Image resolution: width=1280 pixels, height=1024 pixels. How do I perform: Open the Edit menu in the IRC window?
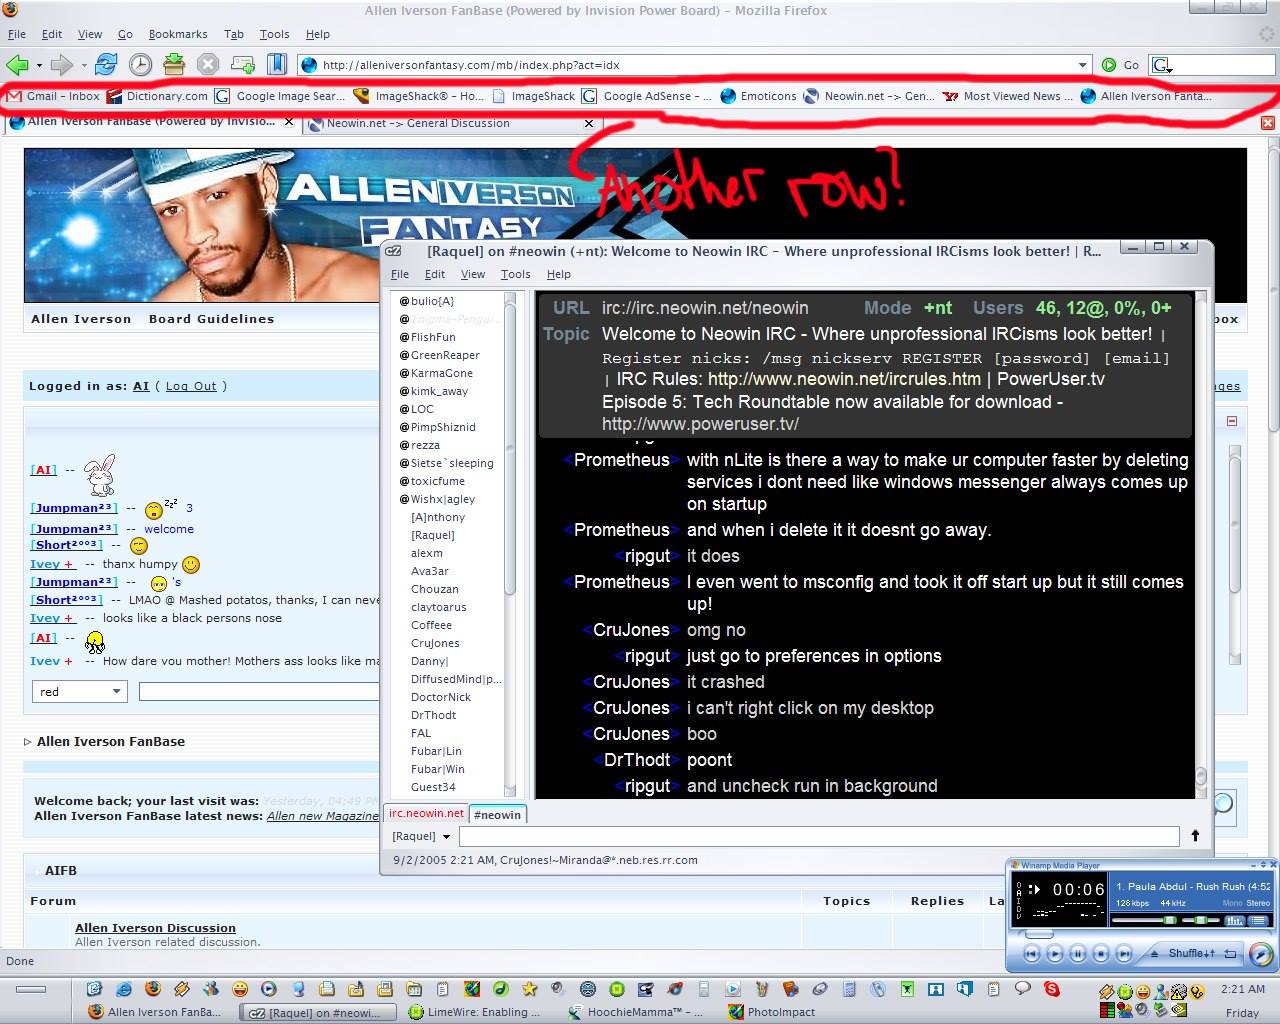(x=435, y=274)
